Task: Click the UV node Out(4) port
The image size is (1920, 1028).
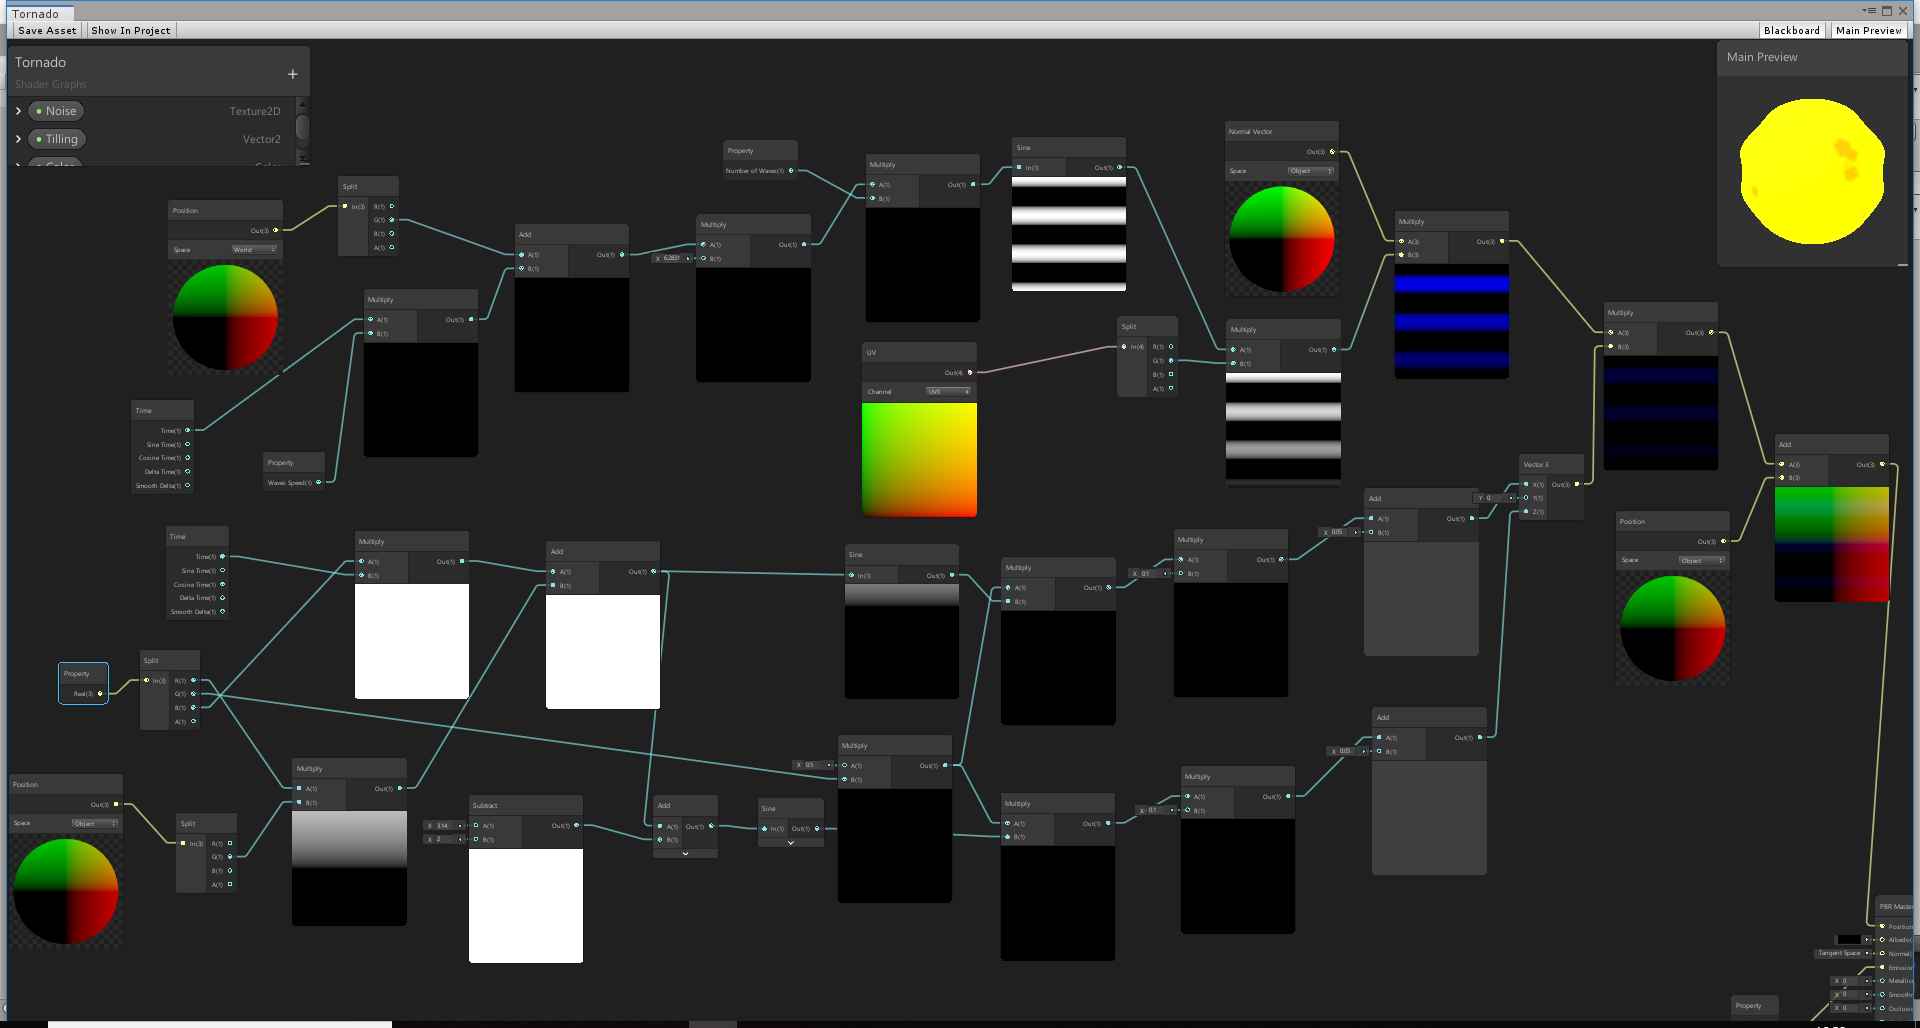Action: 970,372
